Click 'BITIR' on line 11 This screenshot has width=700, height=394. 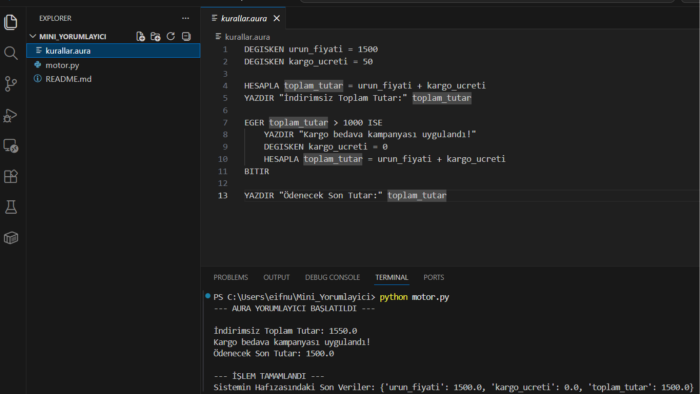click(x=257, y=171)
